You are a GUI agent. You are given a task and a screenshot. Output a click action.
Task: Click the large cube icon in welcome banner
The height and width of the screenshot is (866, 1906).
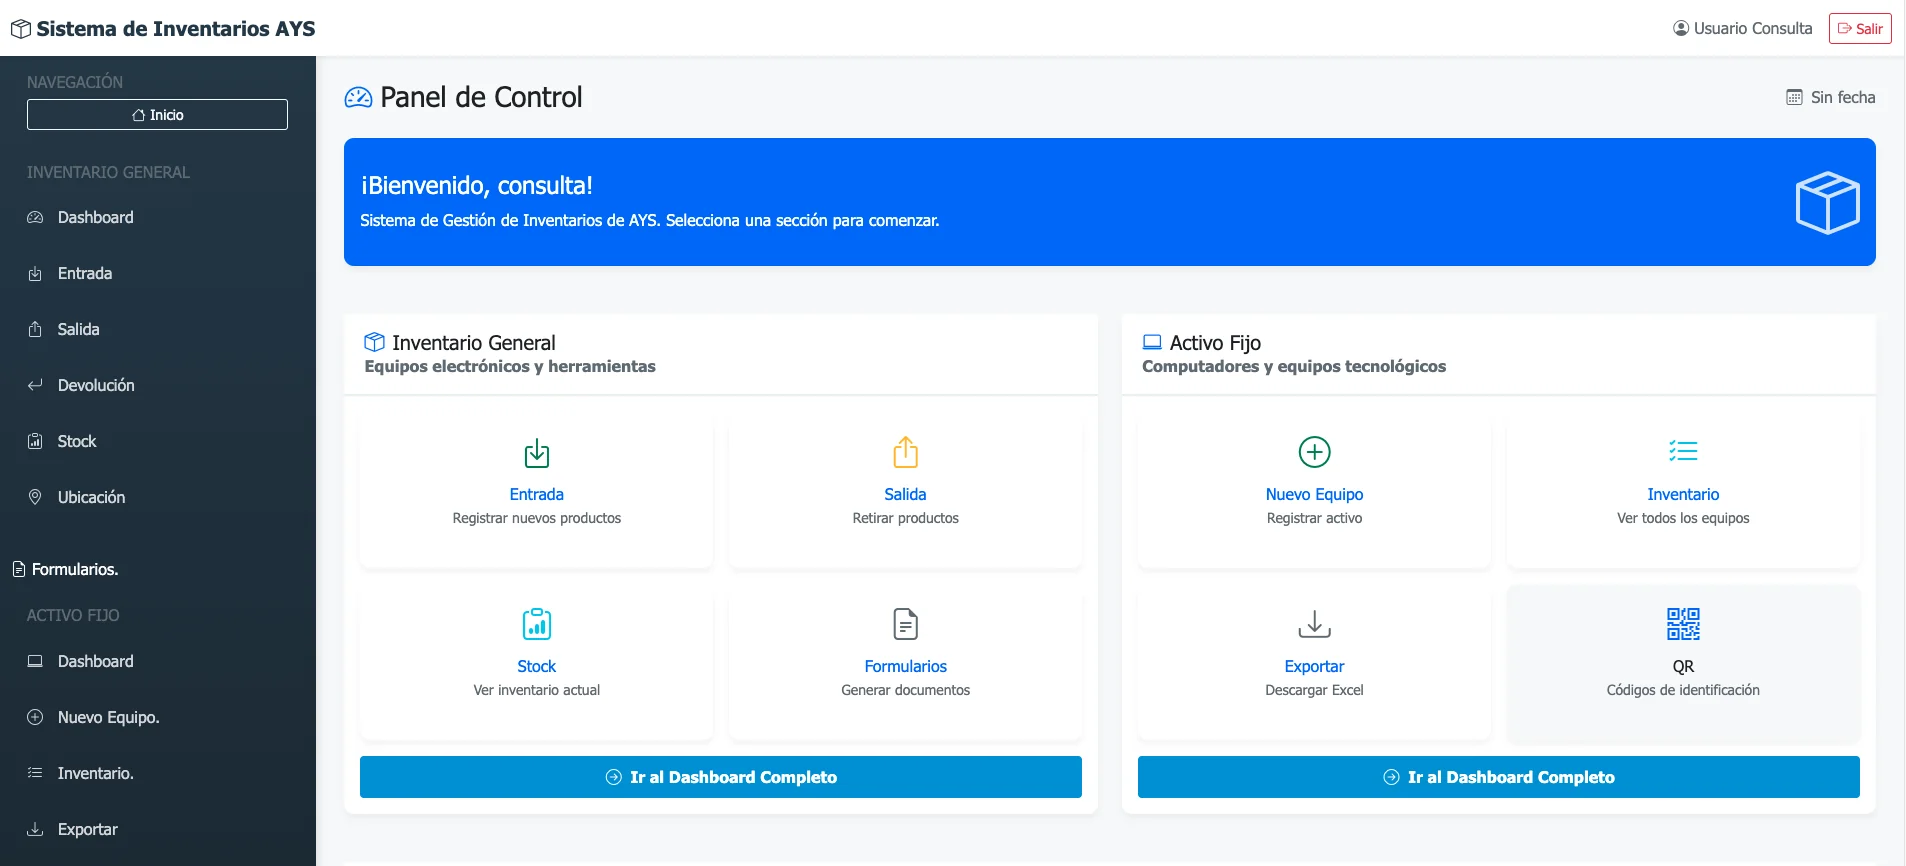(x=1827, y=202)
